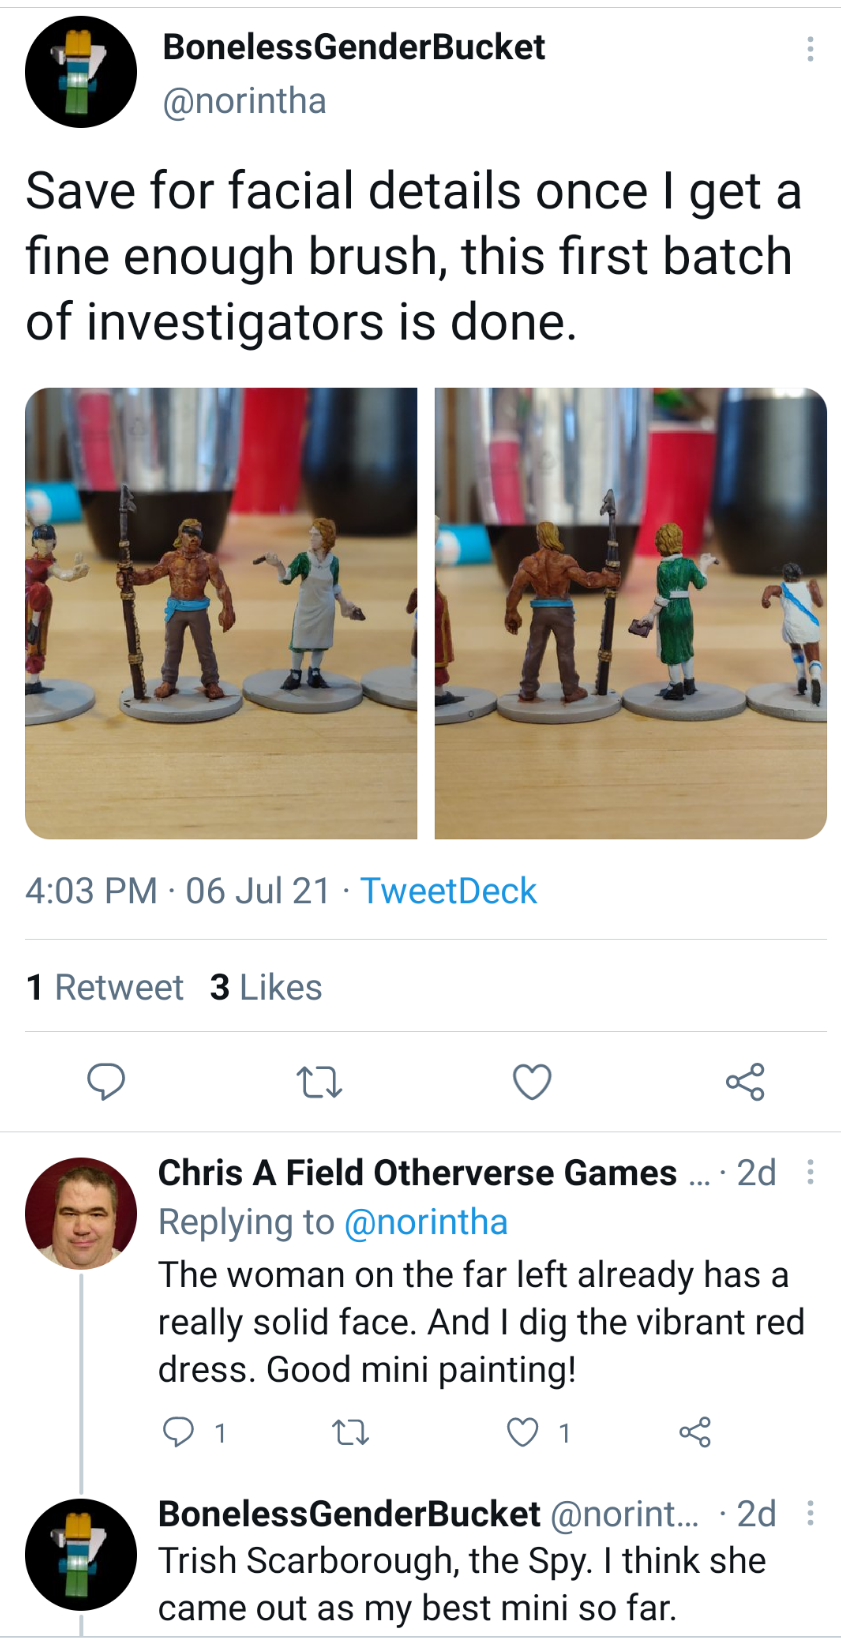Open main tweet's three-dot options menu
Image resolution: width=841 pixels, height=1639 pixels.
[x=810, y=48]
